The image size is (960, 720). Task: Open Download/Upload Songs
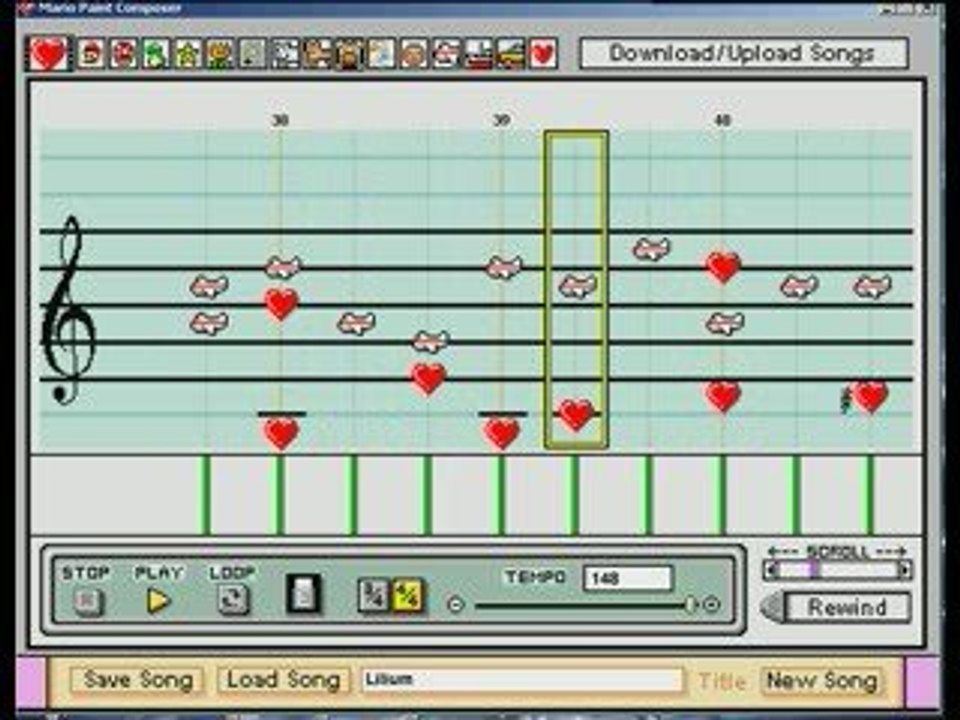[743, 54]
